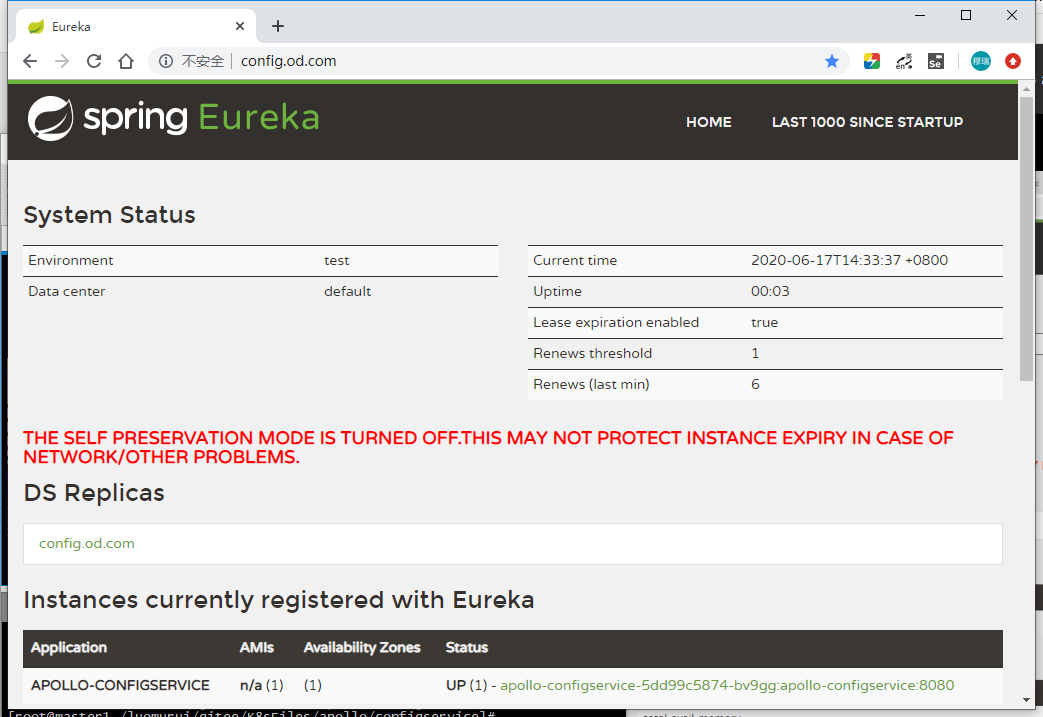Open the config.od.com DS replica link
This screenshot has width=1043, height=717.
click(x=86, y=543)
